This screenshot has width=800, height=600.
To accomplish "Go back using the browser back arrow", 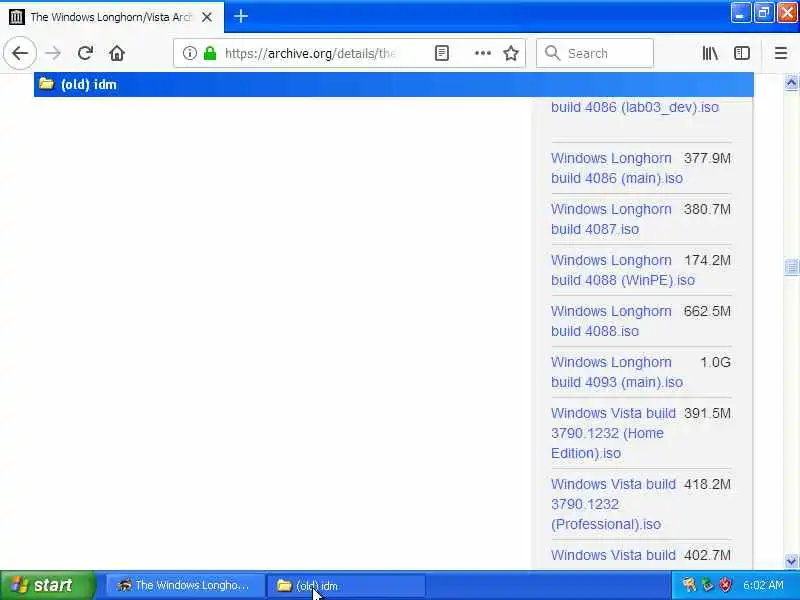I will (20, 53).
